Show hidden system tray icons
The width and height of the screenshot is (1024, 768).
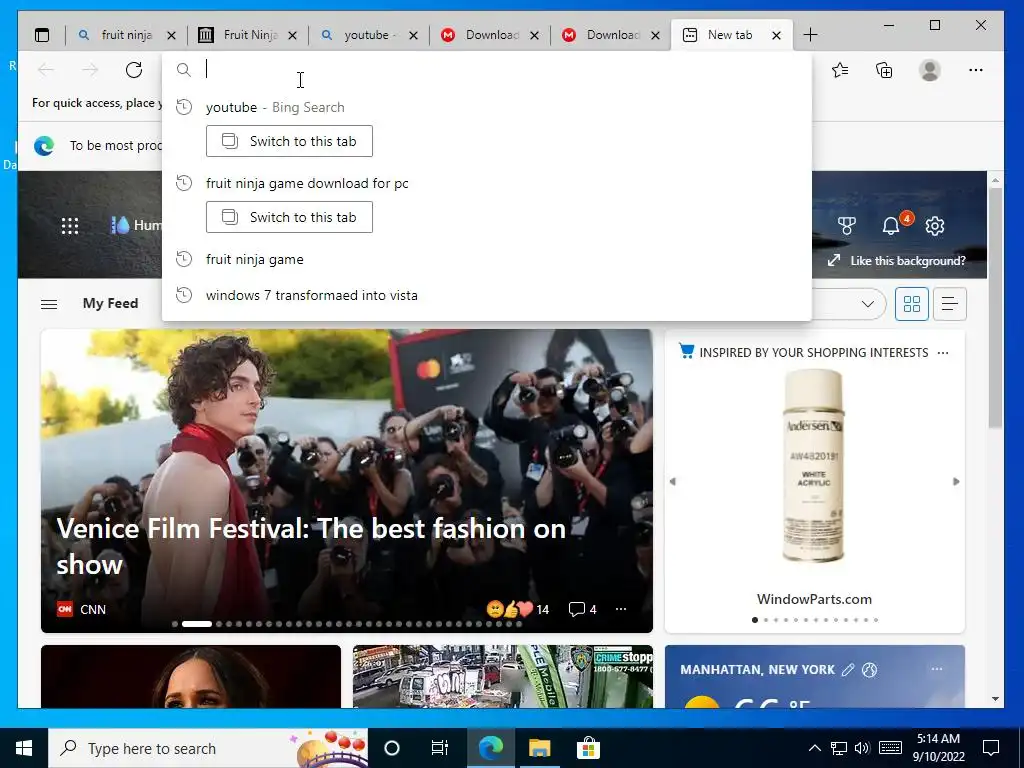814,748
